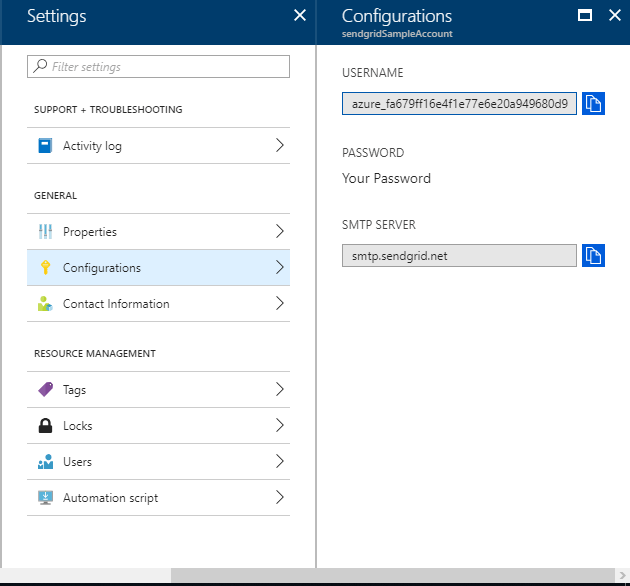Expand the Users chevron
This screenshot has height=586, width=630.
(x=280, y=461)
